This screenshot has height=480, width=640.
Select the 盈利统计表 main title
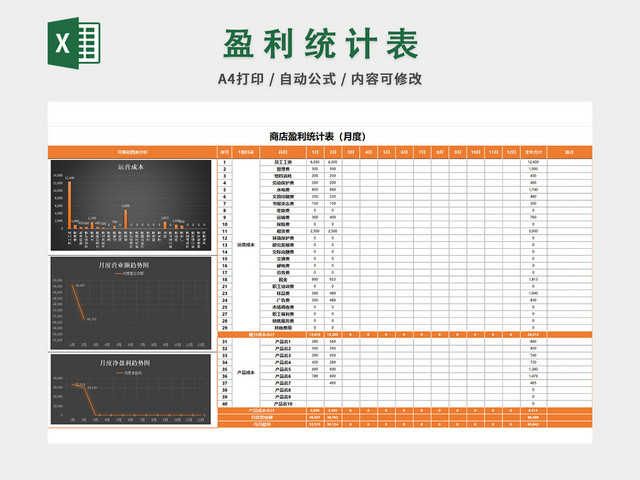[x=320, y=44]
